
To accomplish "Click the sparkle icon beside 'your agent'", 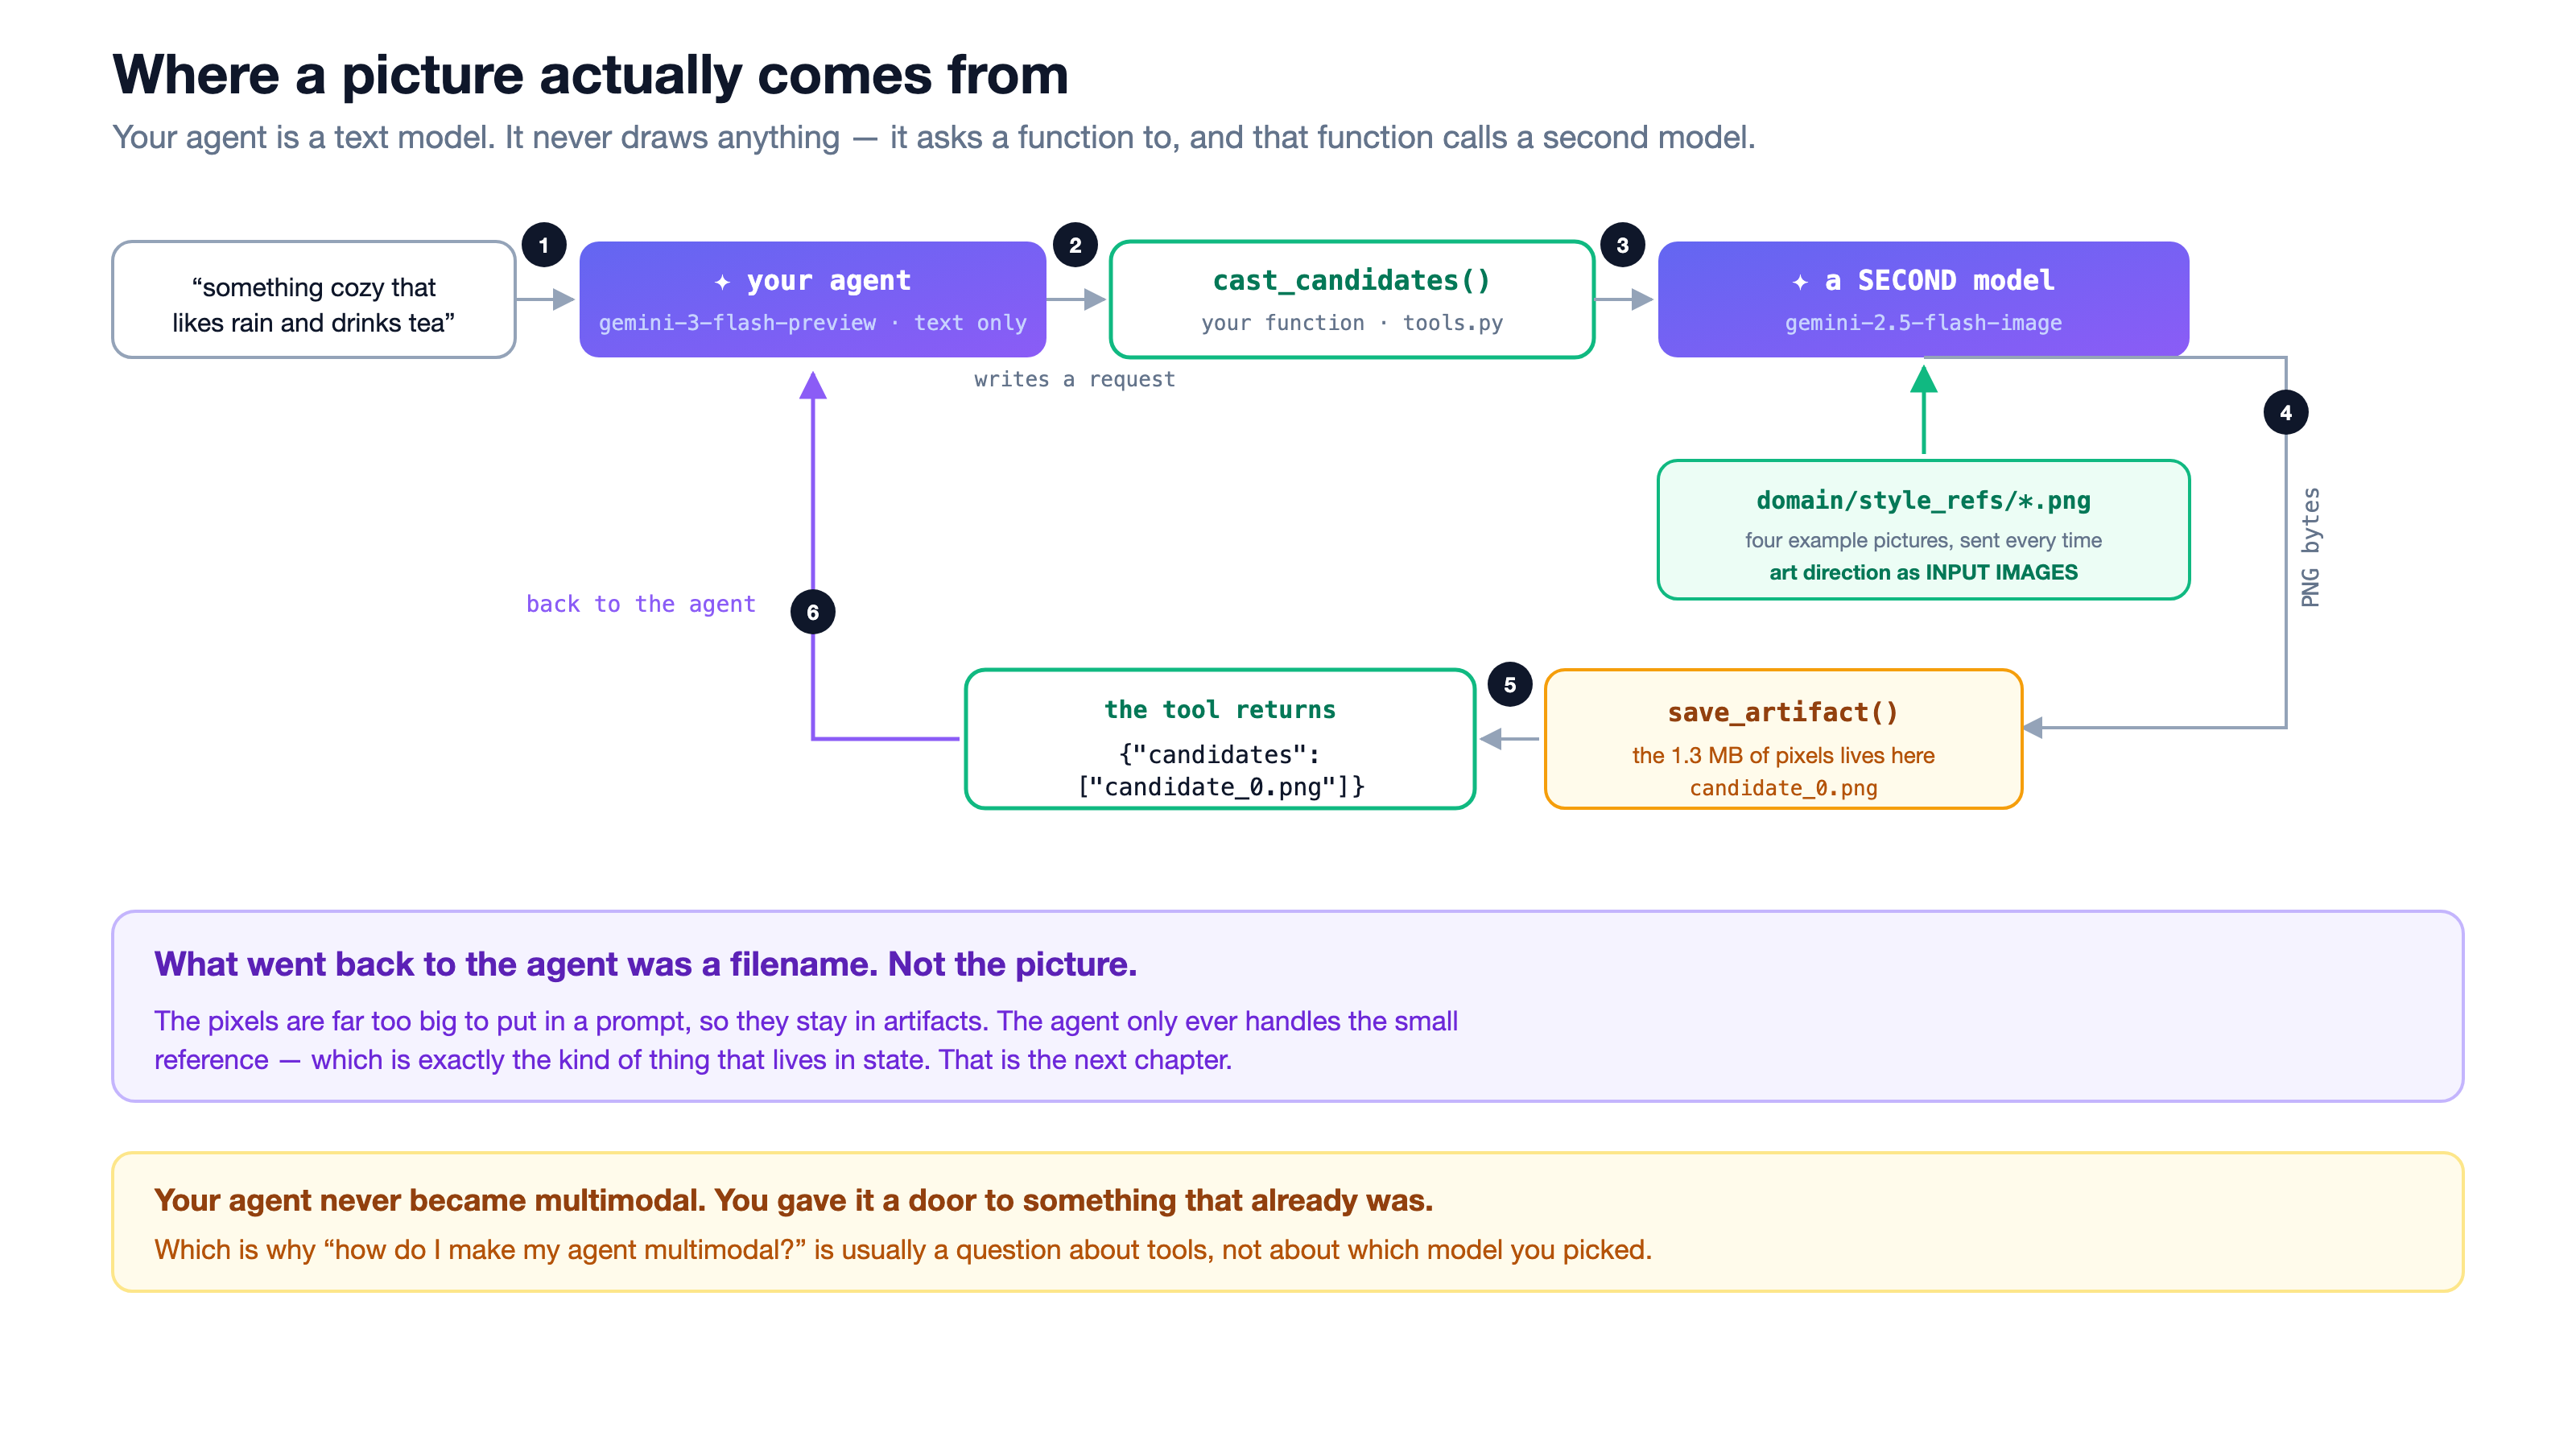I will 722,282.
